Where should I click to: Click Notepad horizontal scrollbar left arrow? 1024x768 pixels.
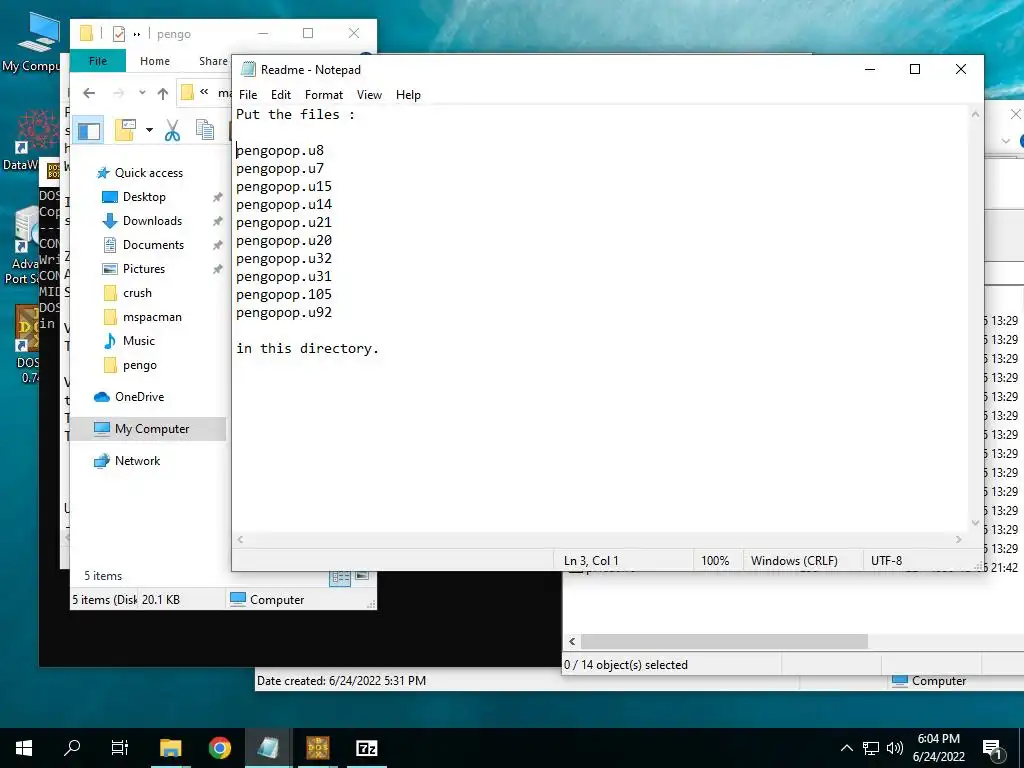point(240,539)
